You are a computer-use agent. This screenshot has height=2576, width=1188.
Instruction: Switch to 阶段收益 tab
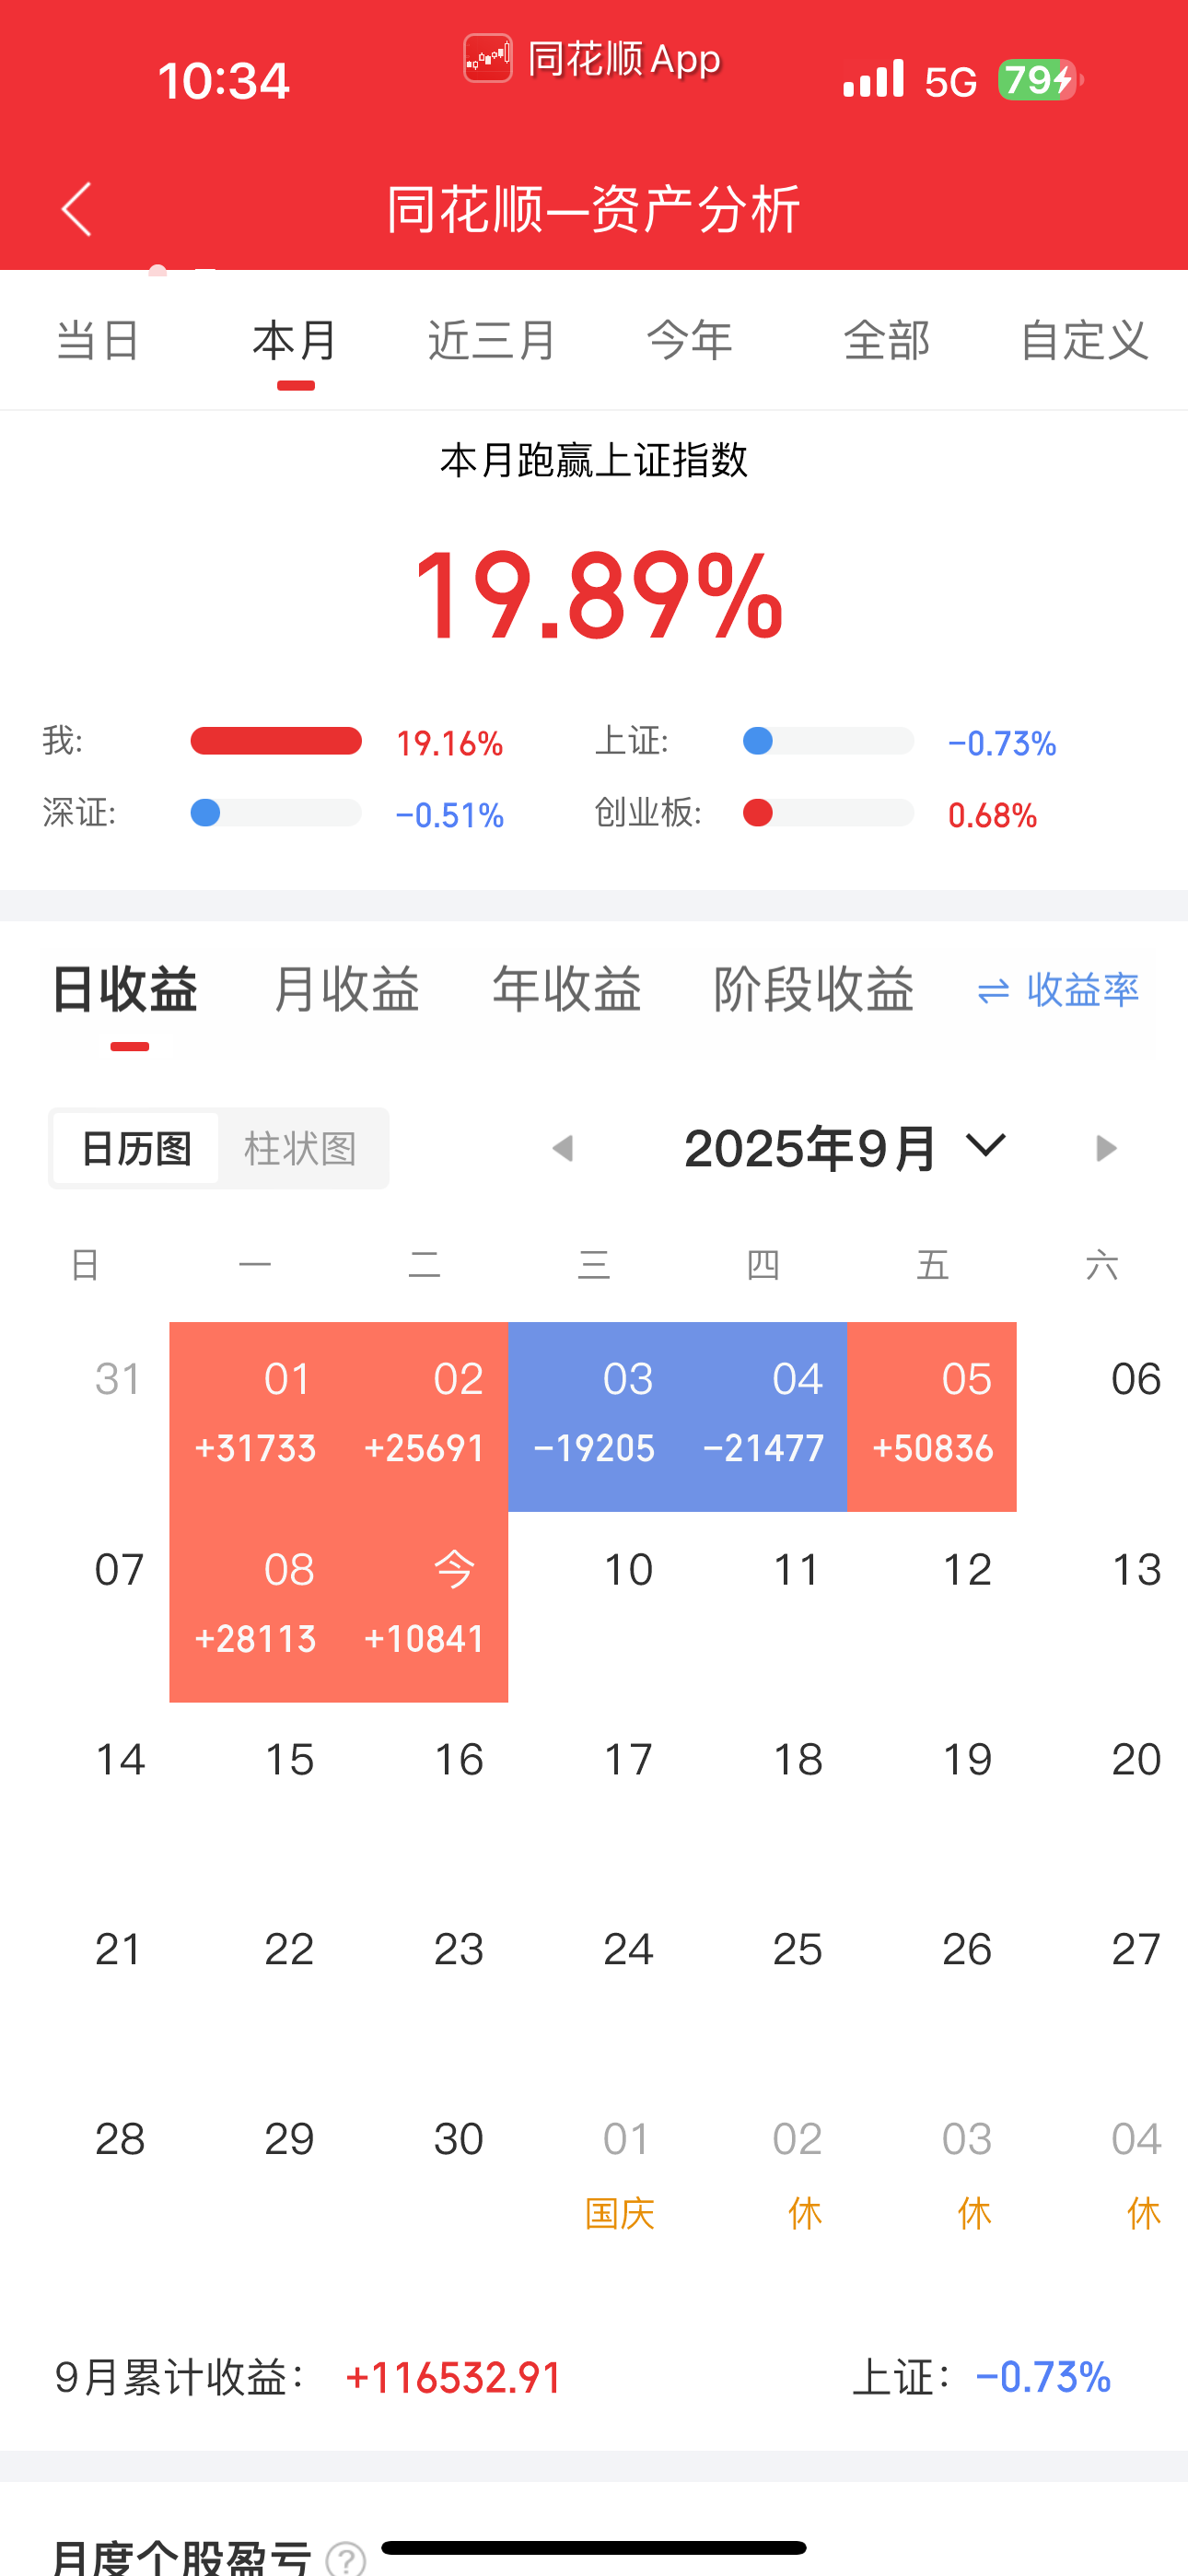(814, 990)
